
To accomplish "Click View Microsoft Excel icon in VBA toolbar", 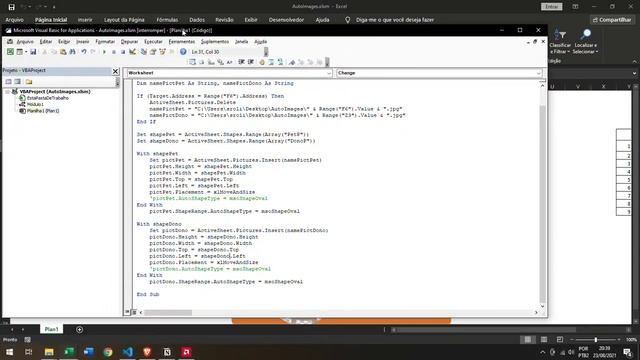I will 10,52.
